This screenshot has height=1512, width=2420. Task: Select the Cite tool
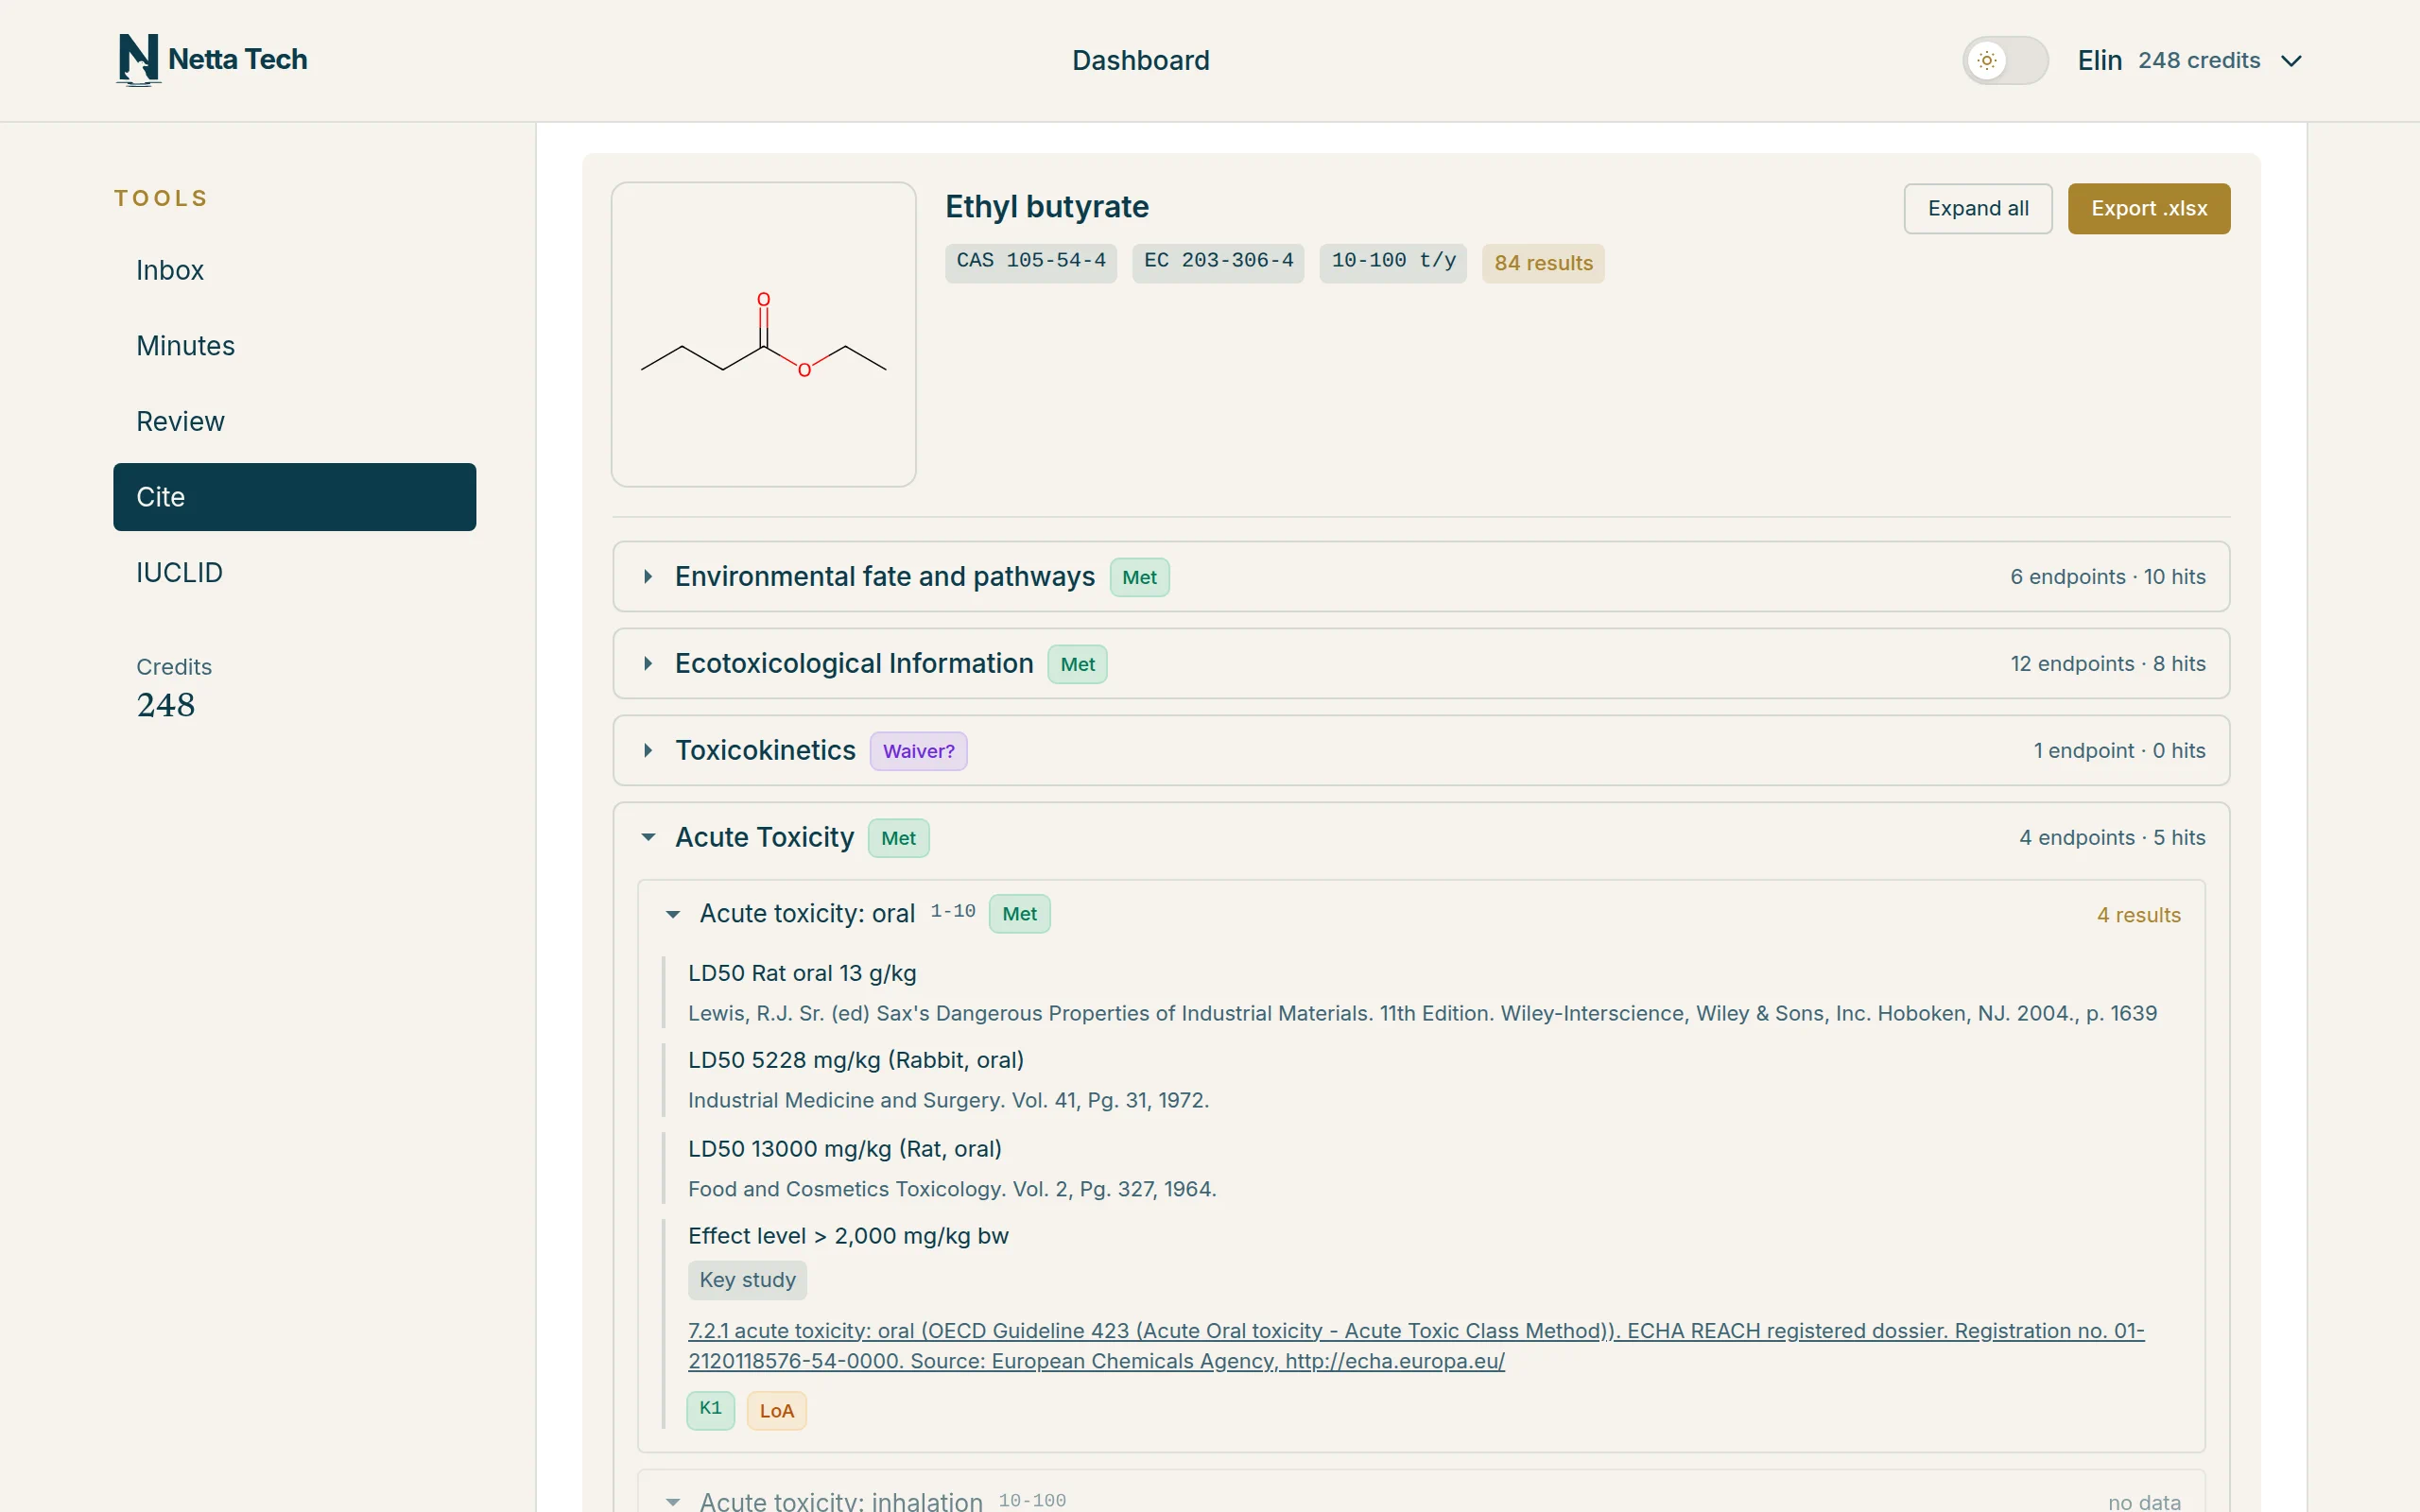point(294,497)
